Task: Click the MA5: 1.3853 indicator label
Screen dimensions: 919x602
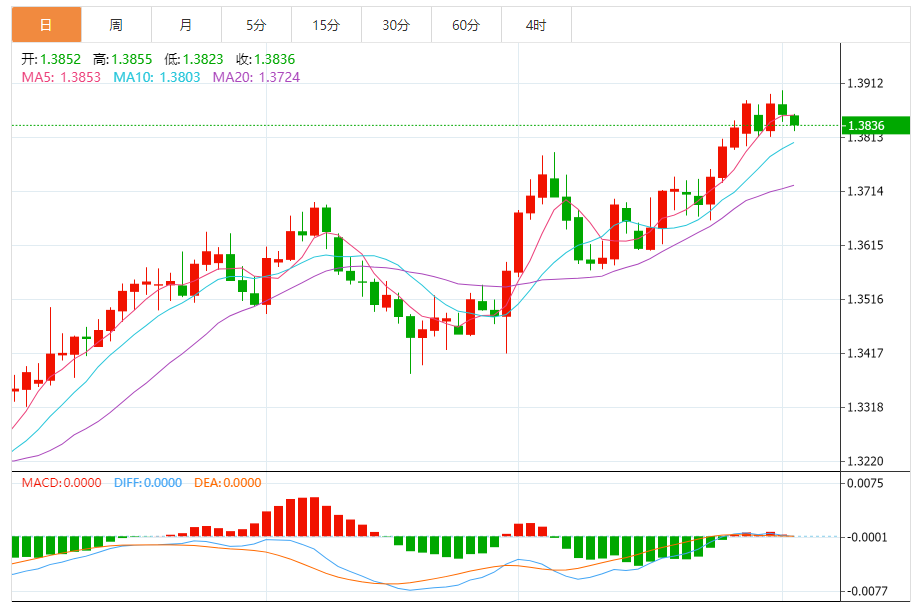Action: [61, 77]
